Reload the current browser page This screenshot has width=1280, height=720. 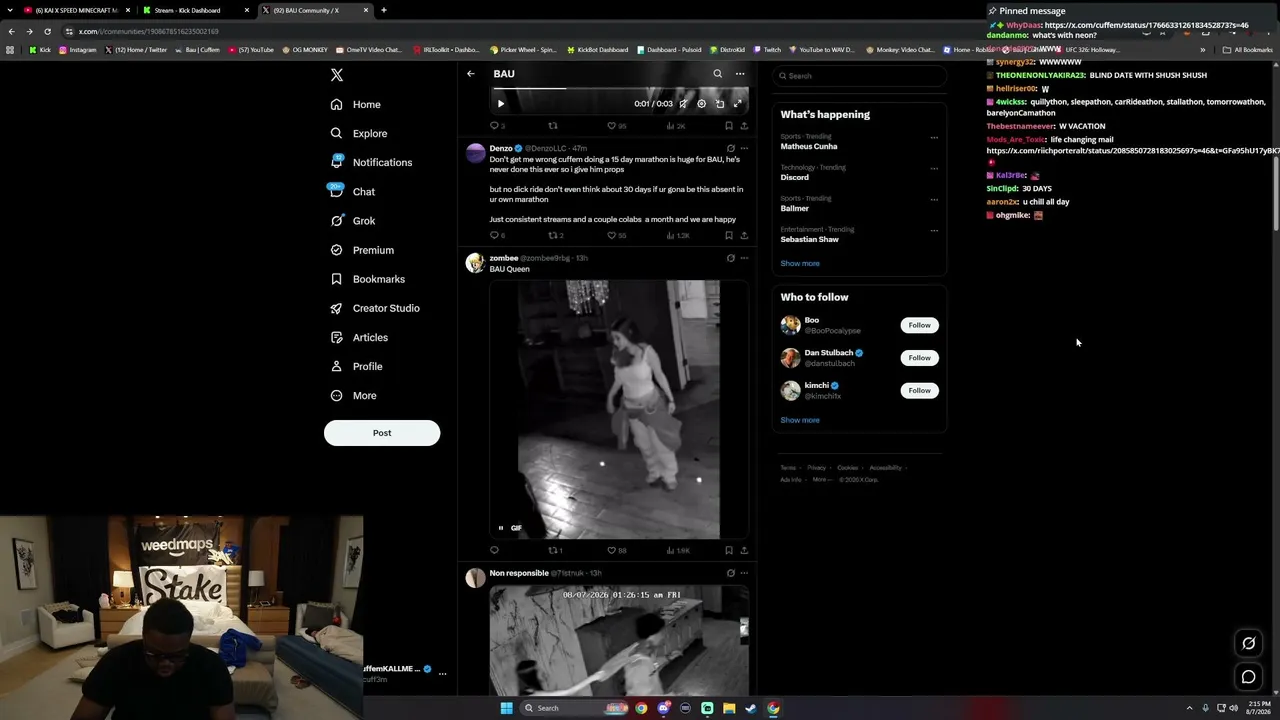(x=47, y=31)
